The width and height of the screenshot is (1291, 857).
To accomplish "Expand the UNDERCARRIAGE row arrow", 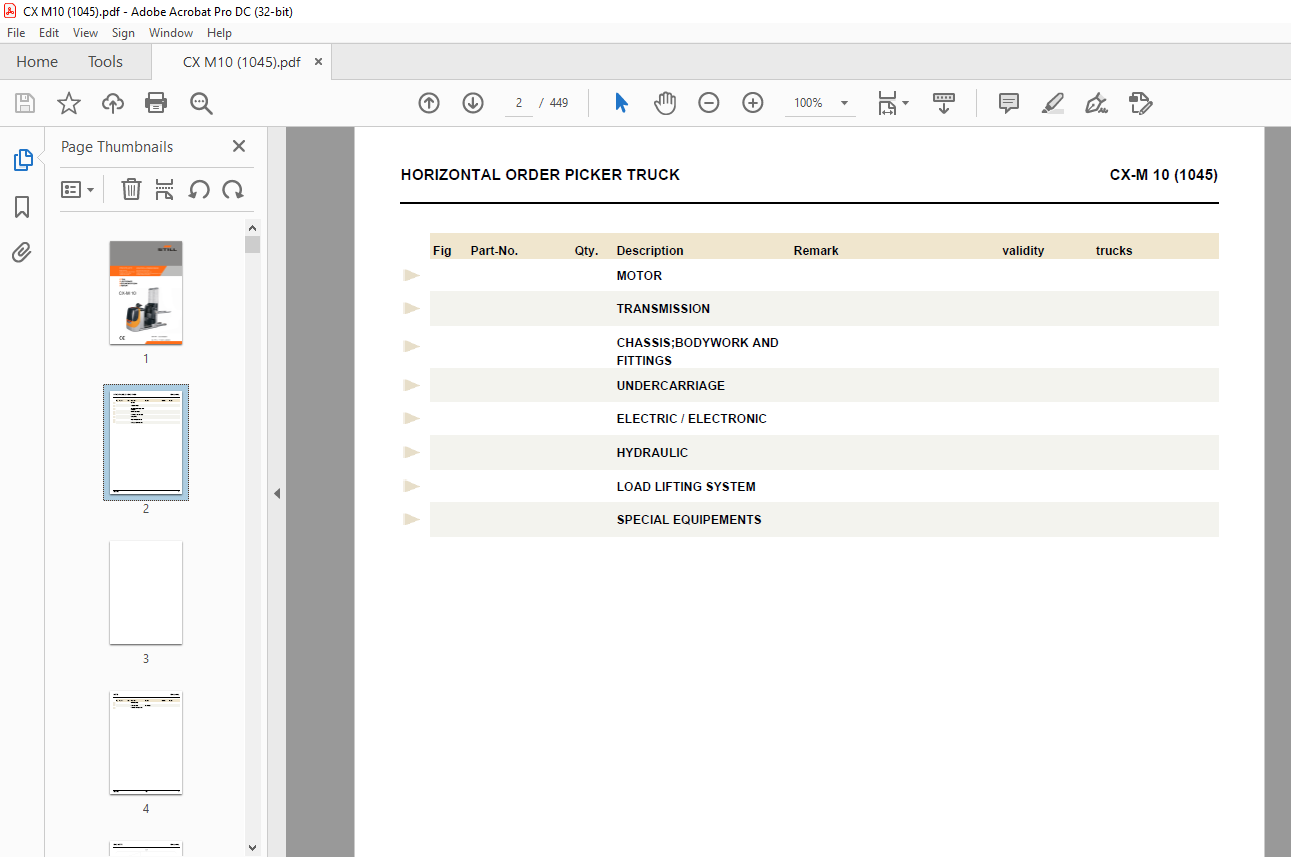I will (x=411, y=385).
